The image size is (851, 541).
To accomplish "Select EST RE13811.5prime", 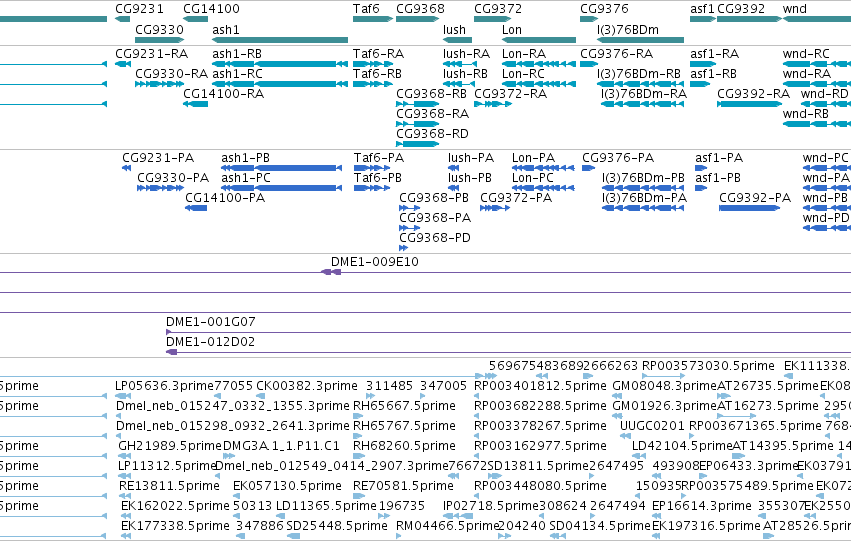I will tap(169, 486).
